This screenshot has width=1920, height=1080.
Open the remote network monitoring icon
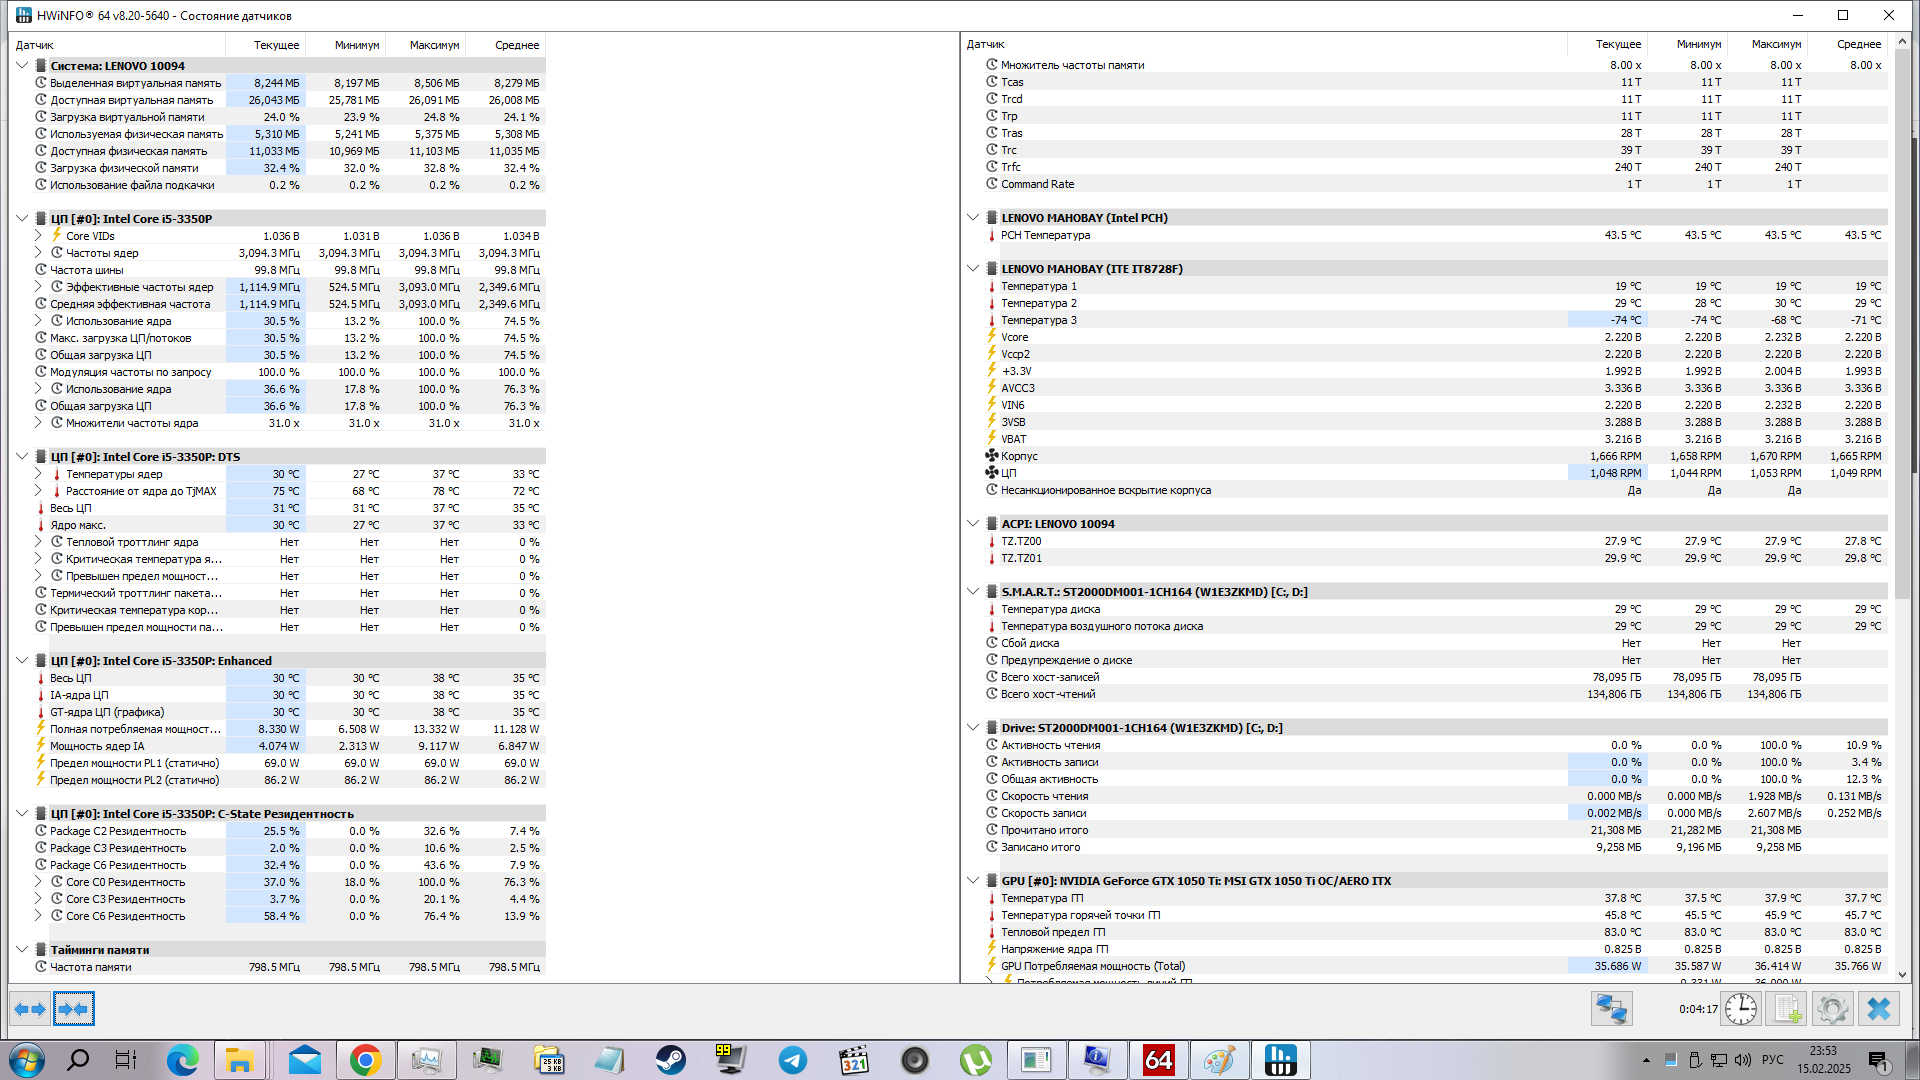[1611, 1009]
